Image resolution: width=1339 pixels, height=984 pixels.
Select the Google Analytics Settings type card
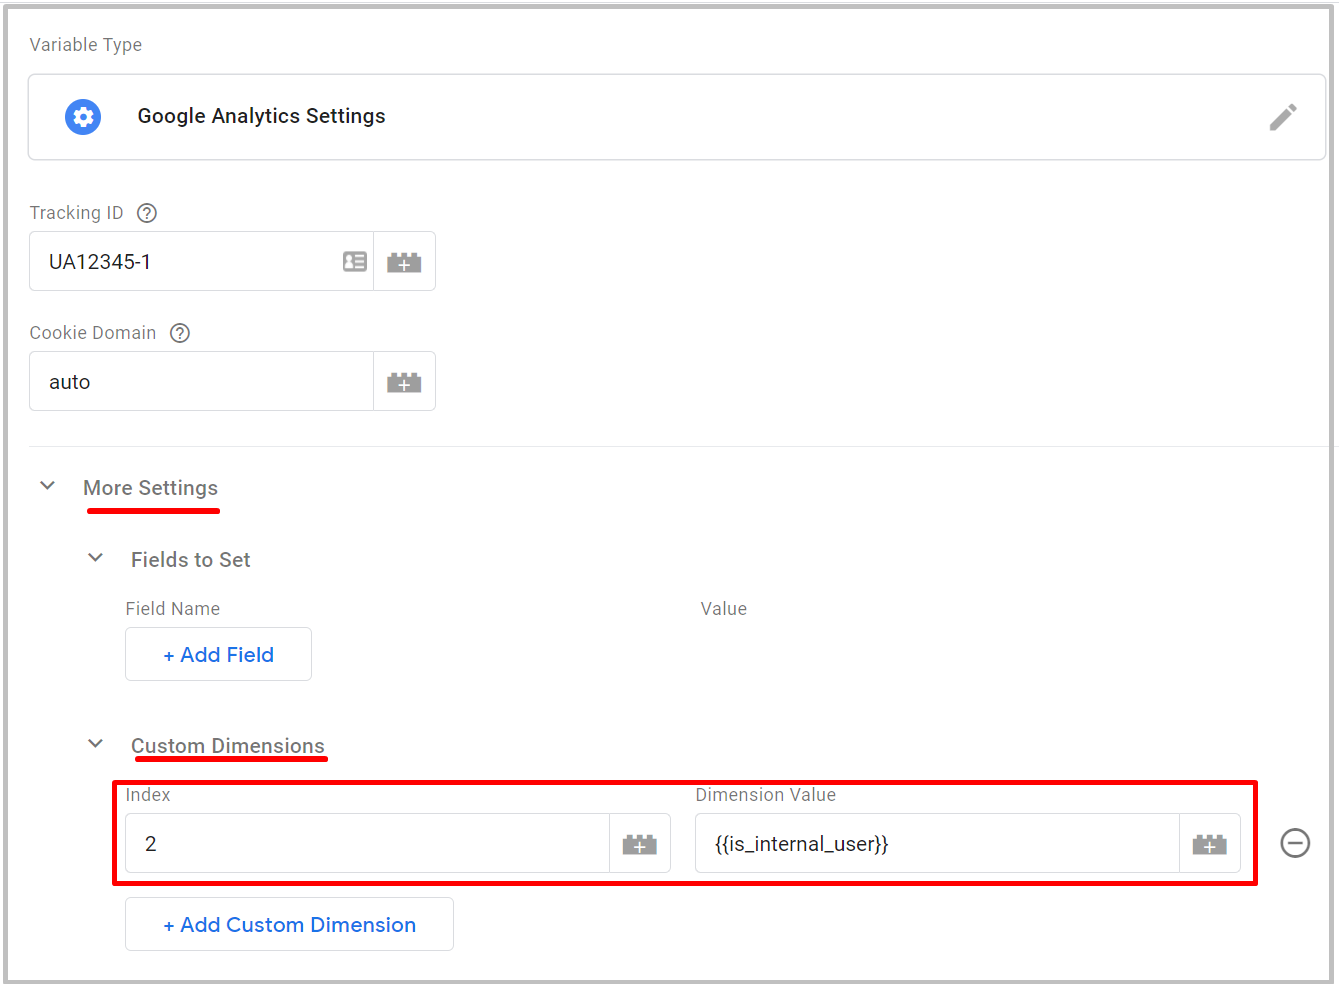(x=677, y=117)
